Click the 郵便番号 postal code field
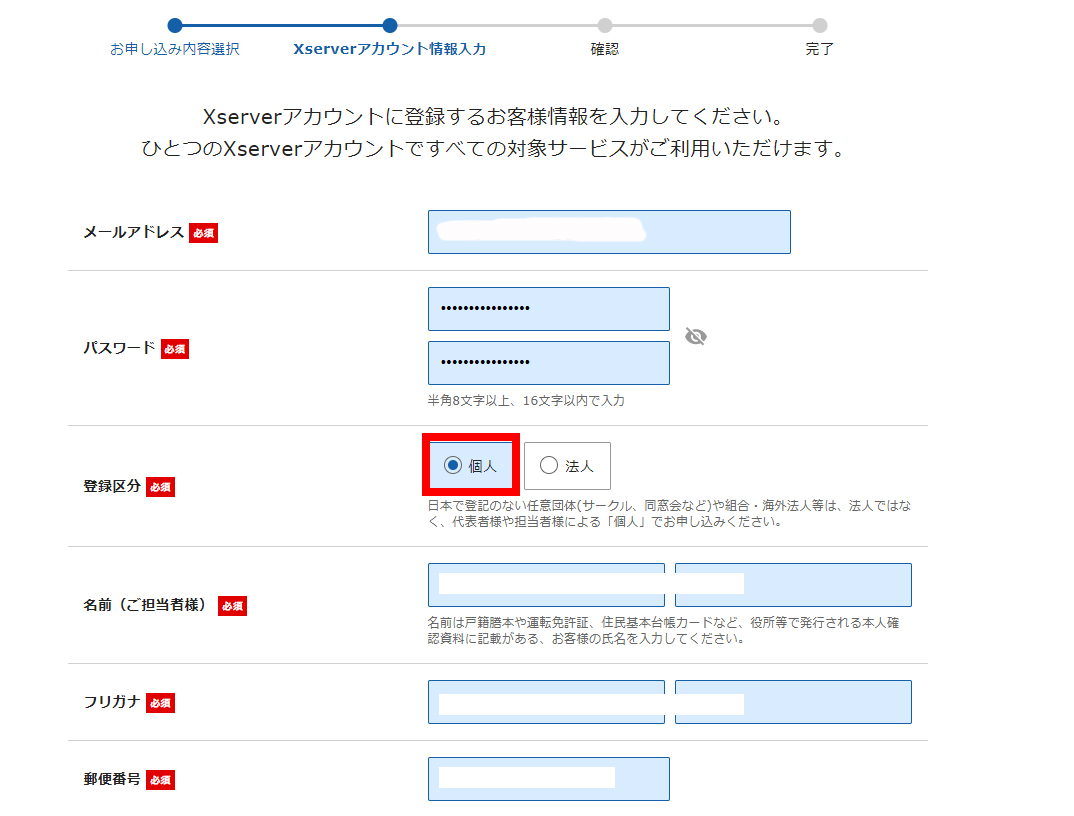 548,779
